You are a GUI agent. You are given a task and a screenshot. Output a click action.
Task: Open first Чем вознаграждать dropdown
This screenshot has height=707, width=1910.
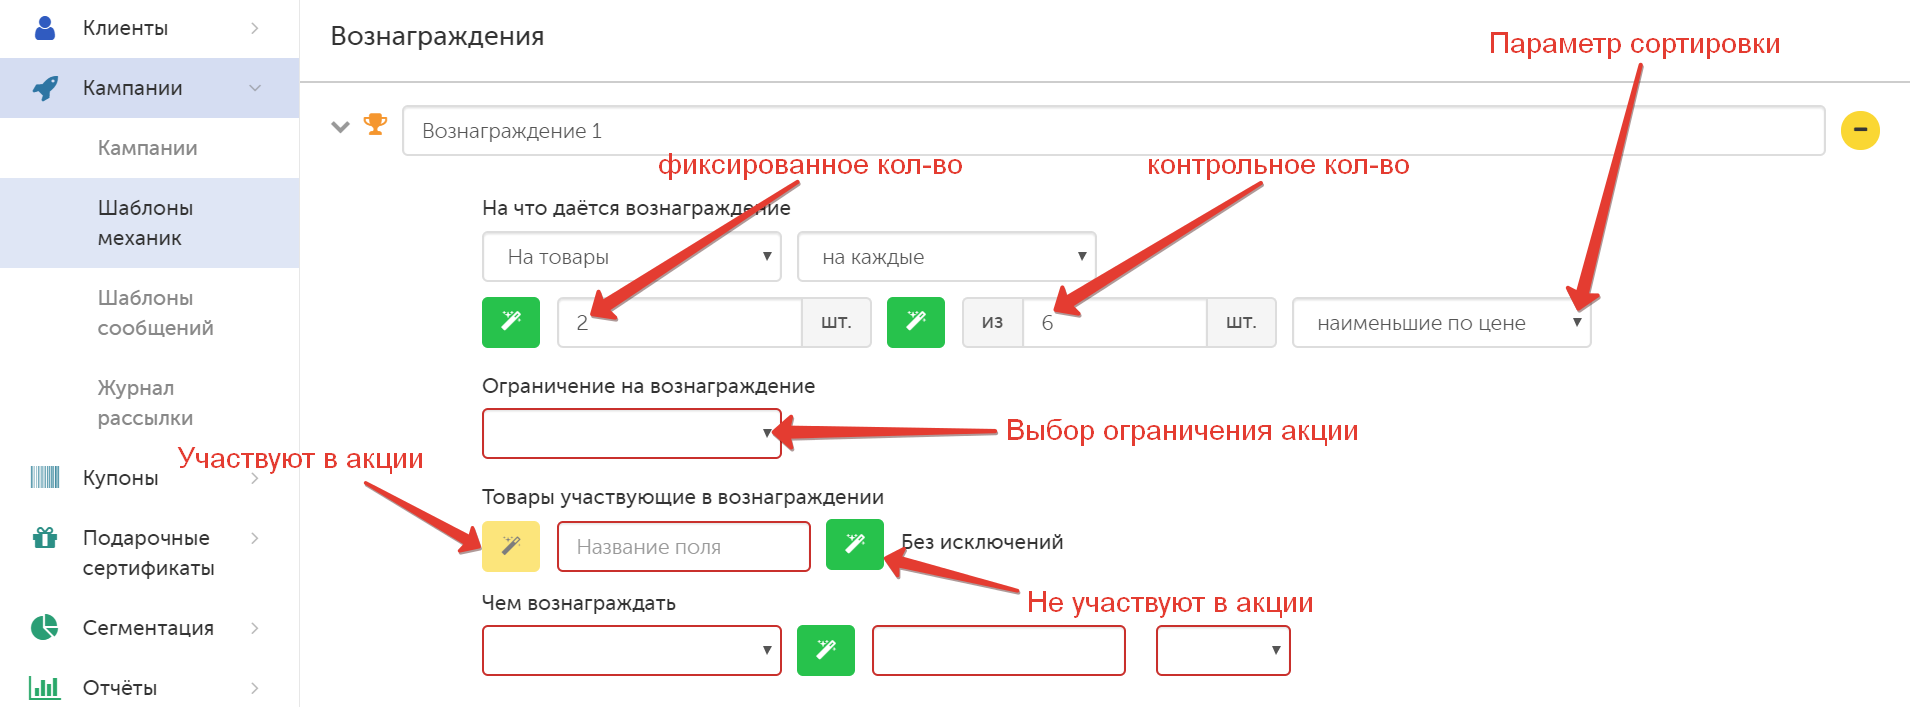pyautogui.click(x=632, y=650)
